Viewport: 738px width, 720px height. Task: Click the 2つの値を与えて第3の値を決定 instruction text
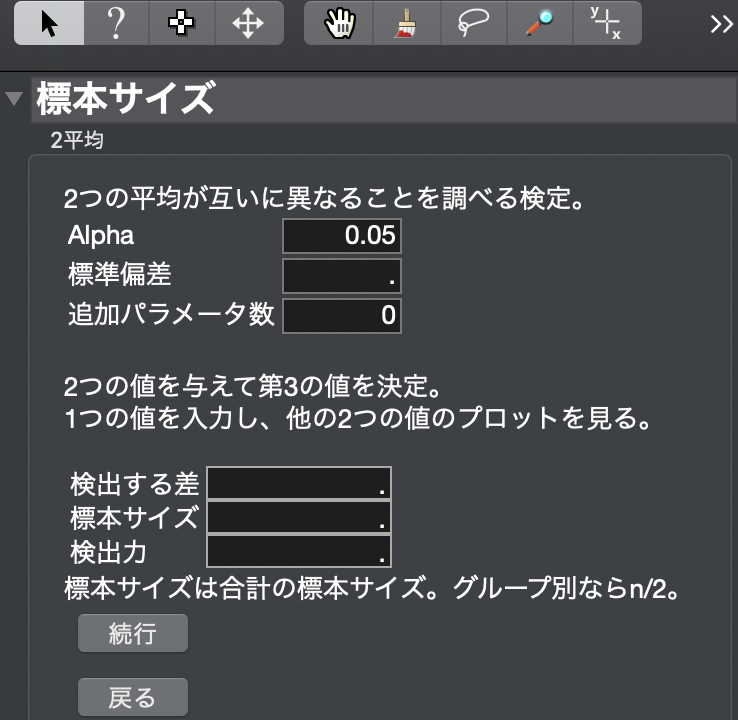tap(253, 386)
